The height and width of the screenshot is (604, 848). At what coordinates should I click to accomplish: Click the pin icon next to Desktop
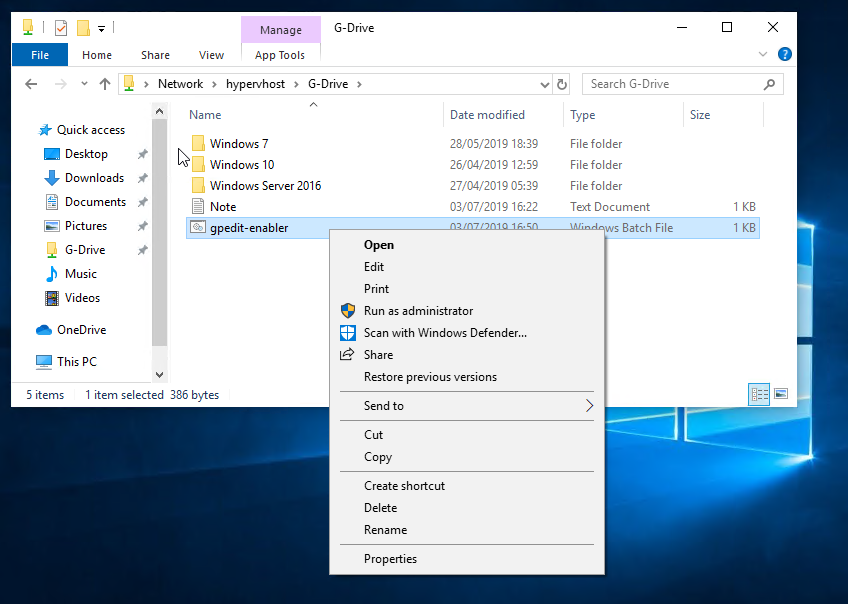point(142,154)
